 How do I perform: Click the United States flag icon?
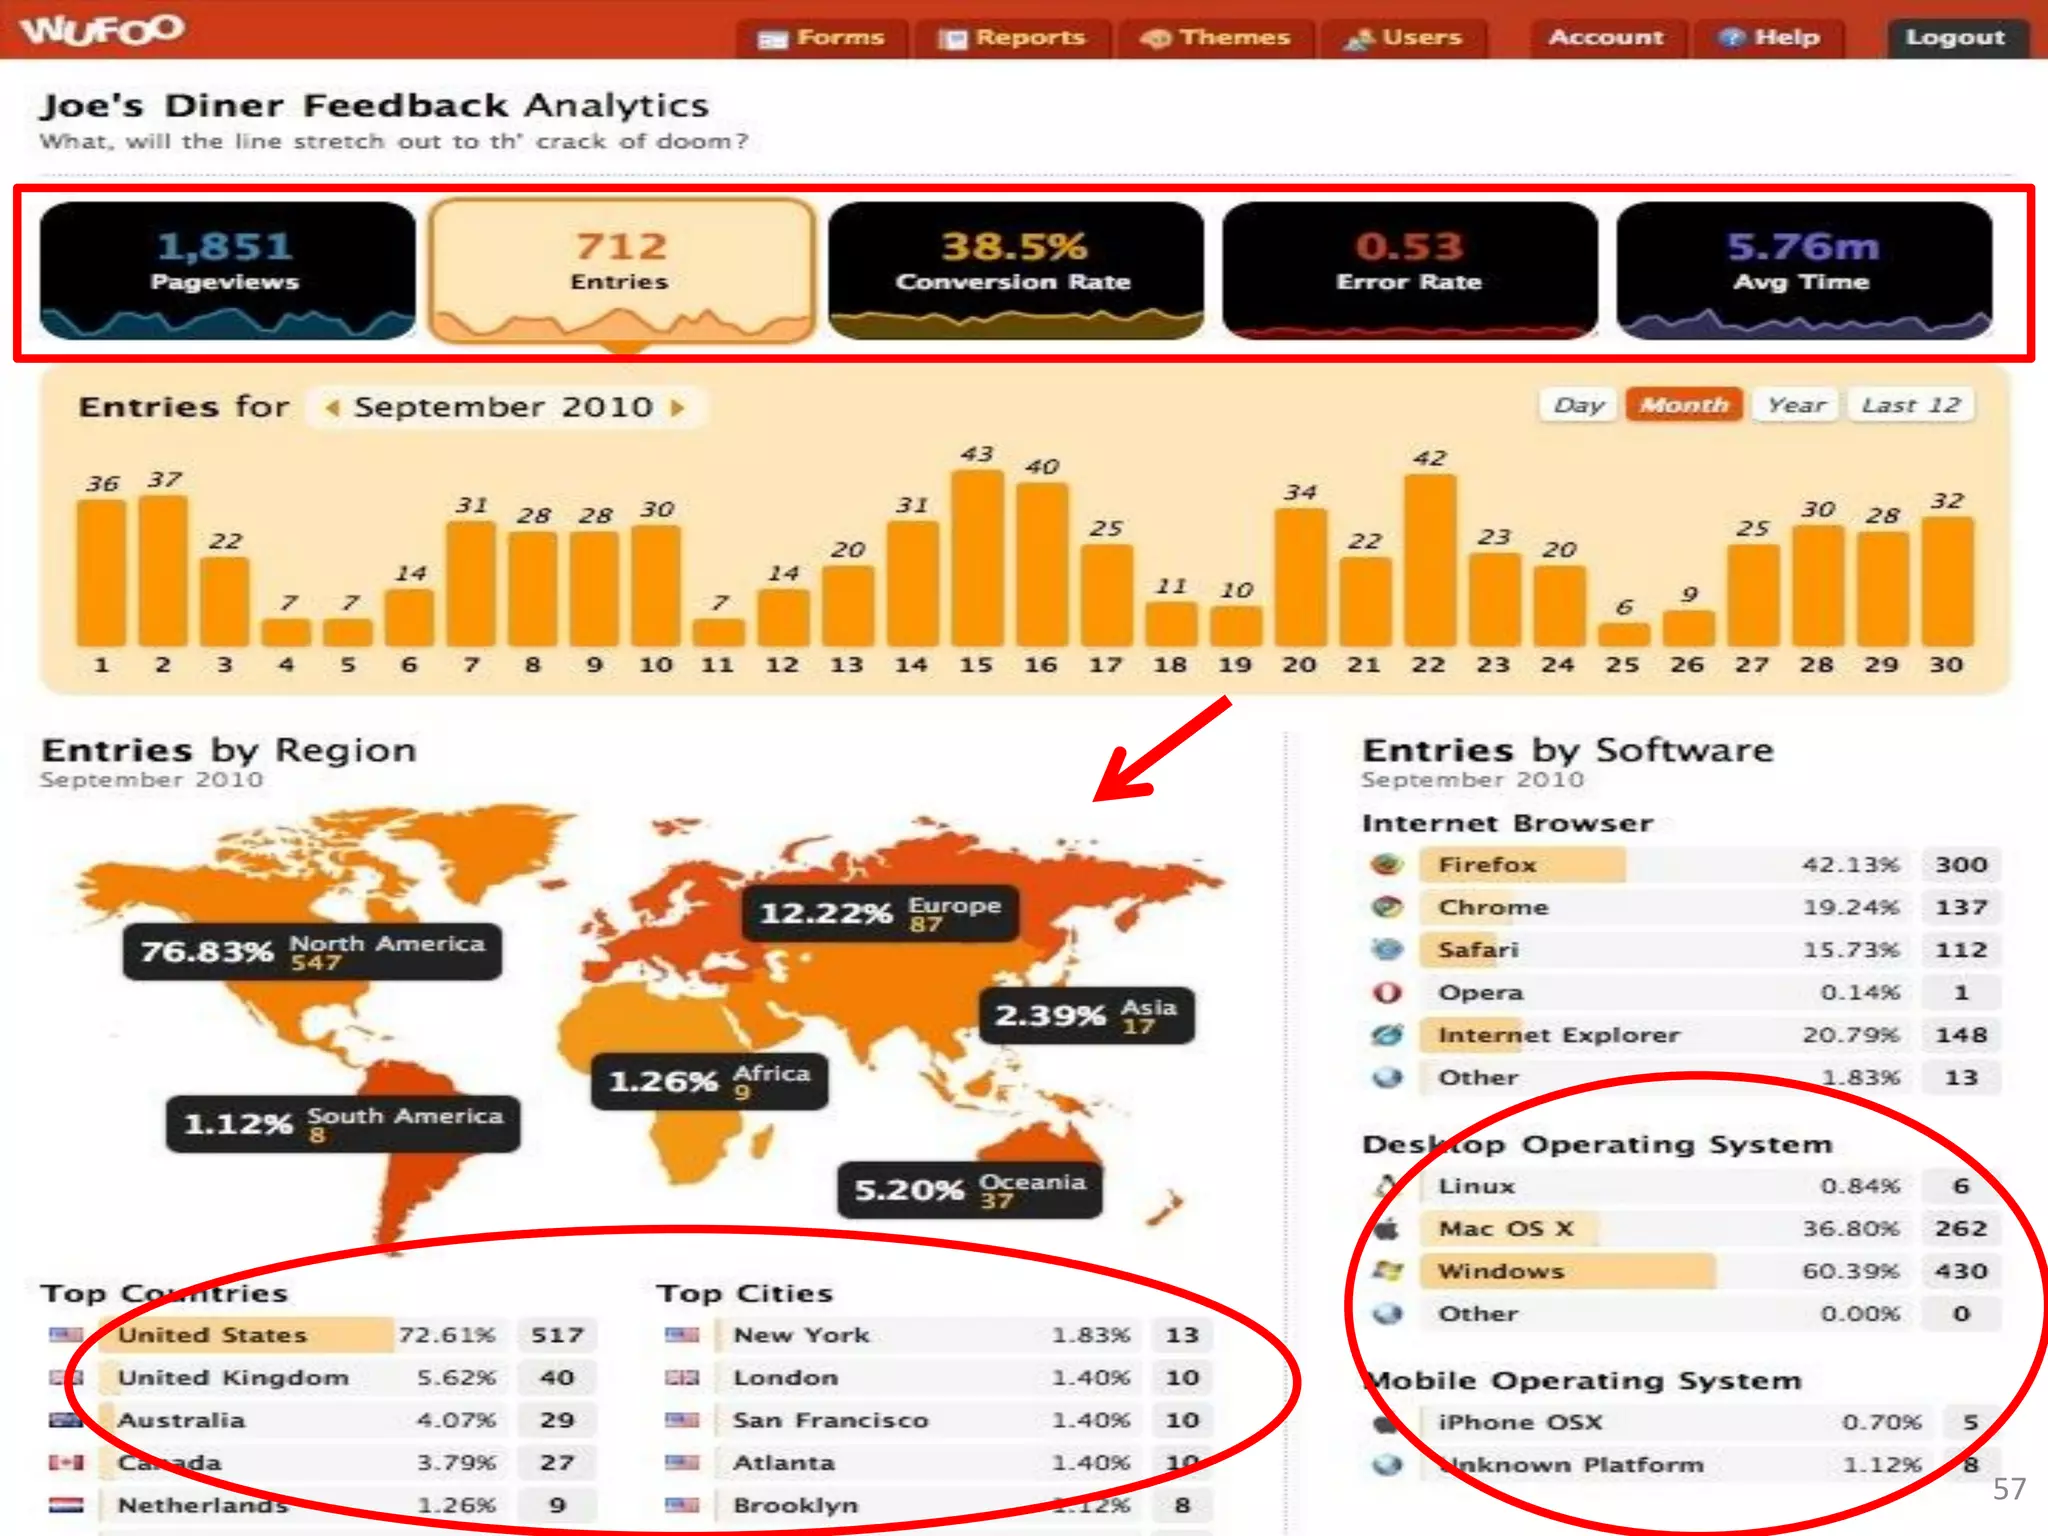tap(66, 1335)
